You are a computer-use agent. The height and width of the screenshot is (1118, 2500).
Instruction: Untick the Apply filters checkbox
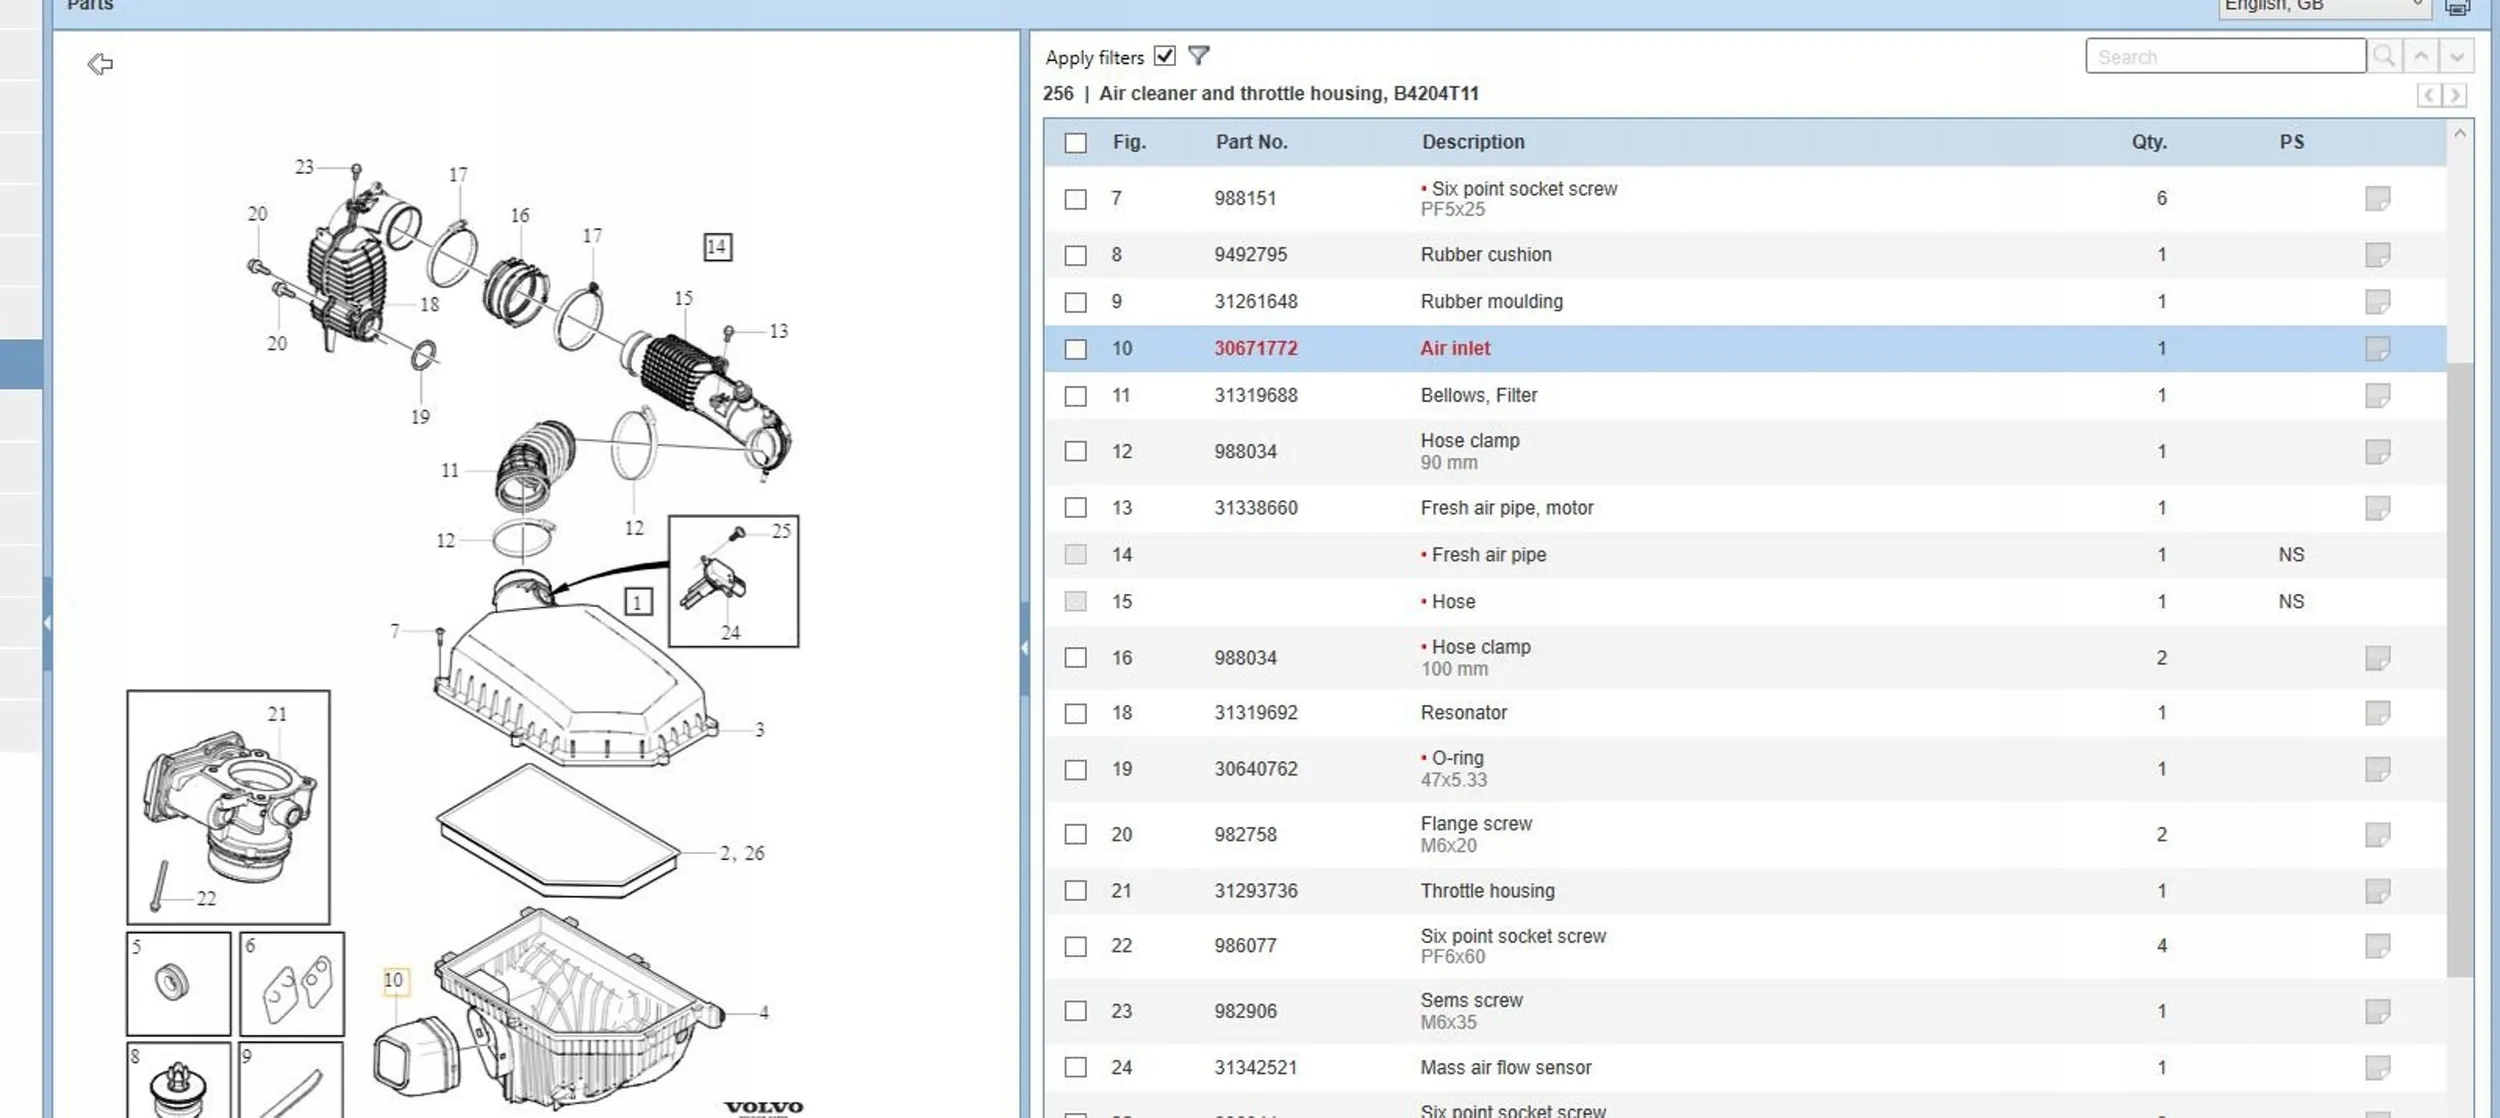[x=1164, y=56]
